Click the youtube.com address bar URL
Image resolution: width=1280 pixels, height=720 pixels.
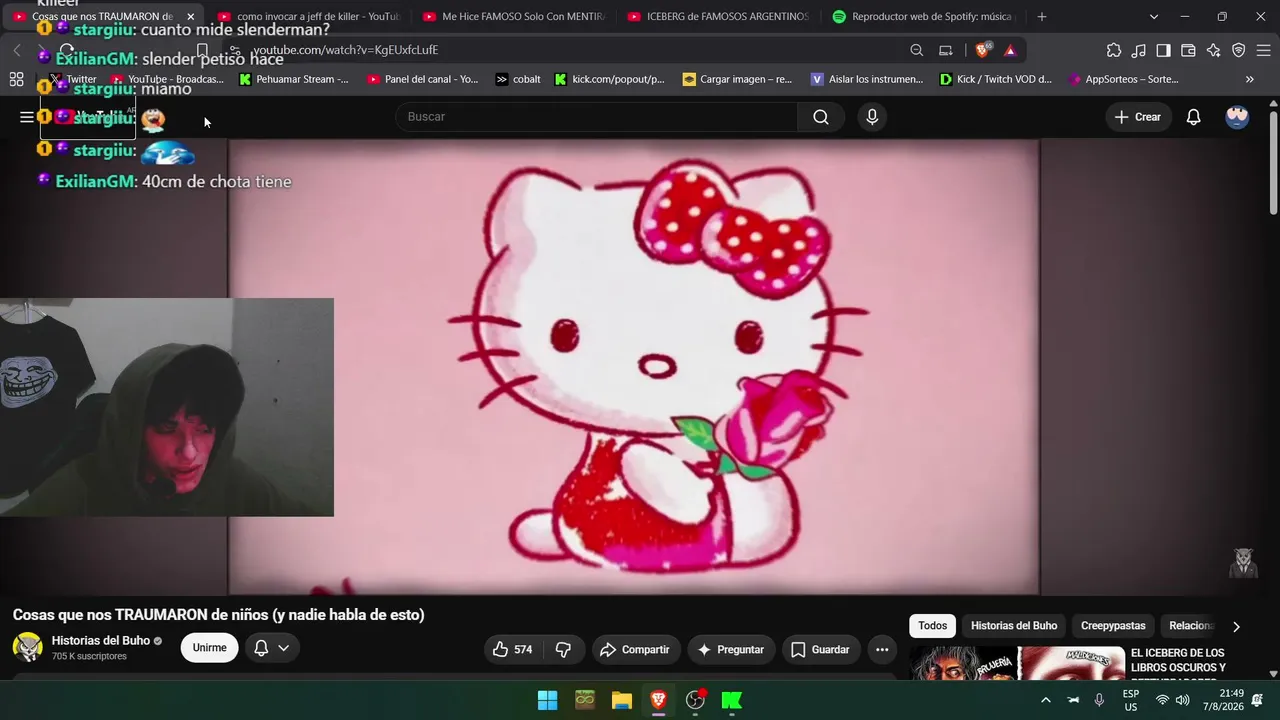[345, 50]
